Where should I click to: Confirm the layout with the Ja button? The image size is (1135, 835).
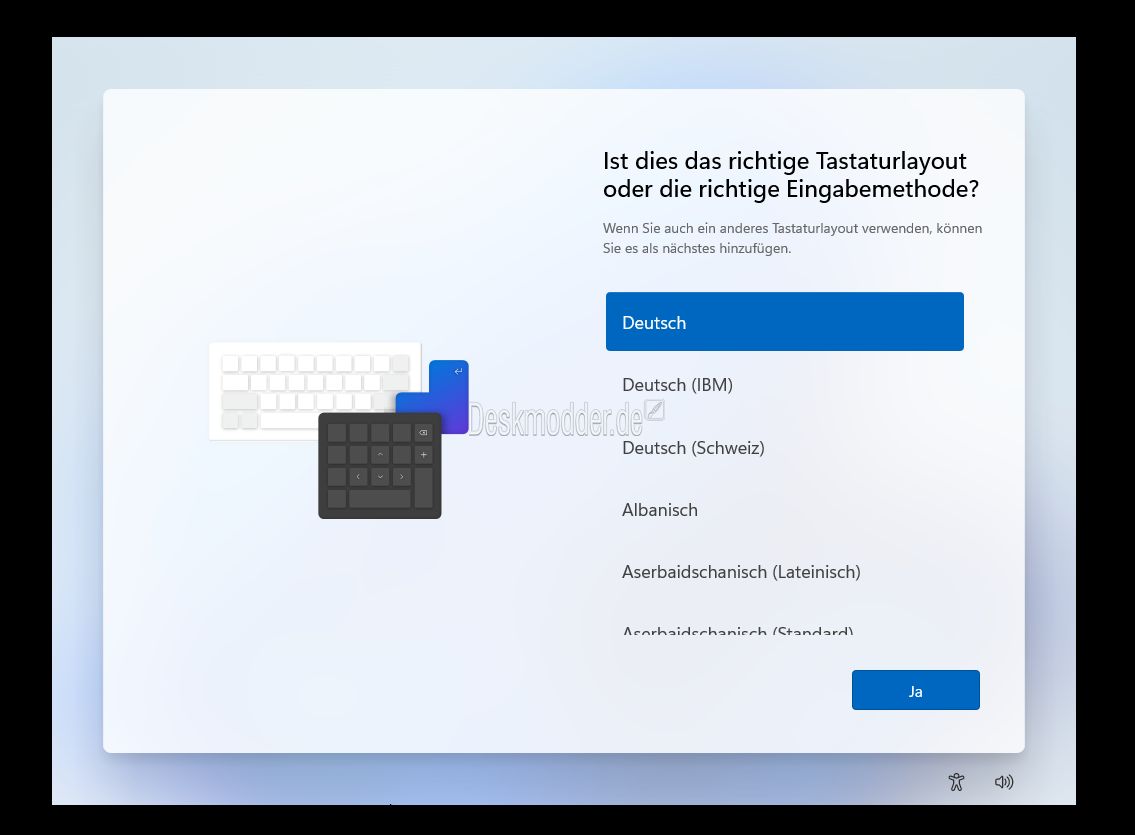click(916, 690)
